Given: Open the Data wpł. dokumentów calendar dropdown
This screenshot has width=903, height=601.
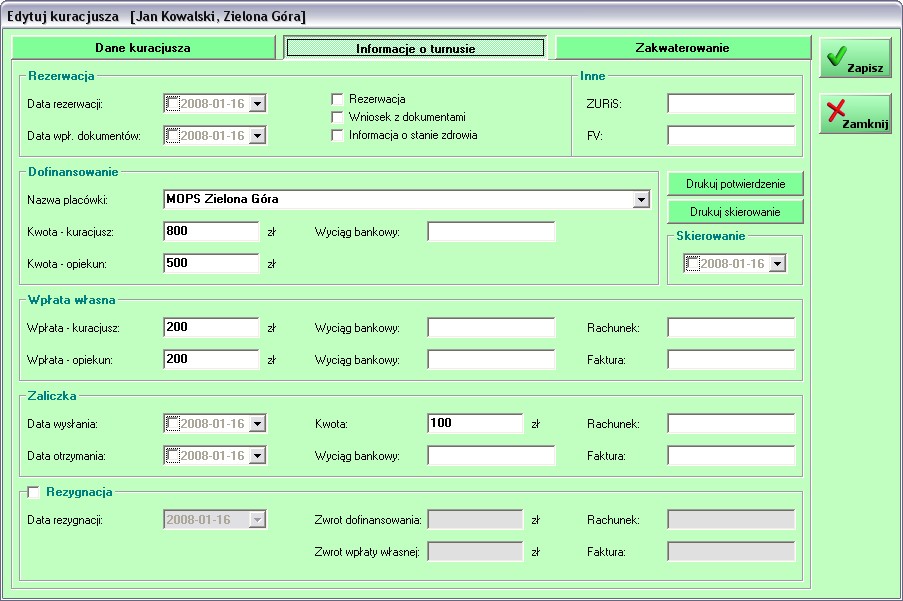Looking at the screenshot, I should pos(257,136).
